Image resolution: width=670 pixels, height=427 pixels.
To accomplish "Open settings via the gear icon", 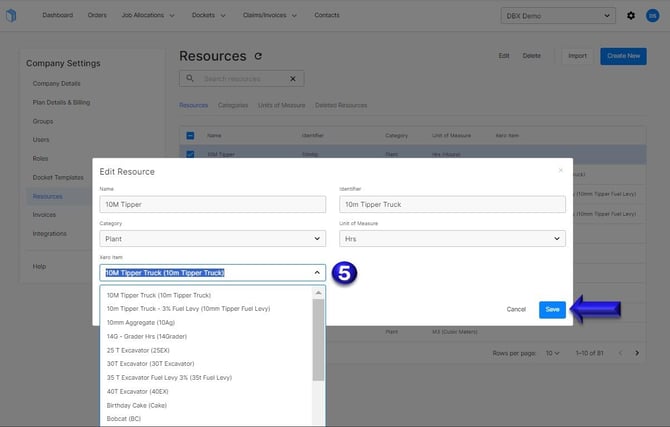I will coord(631,16).
